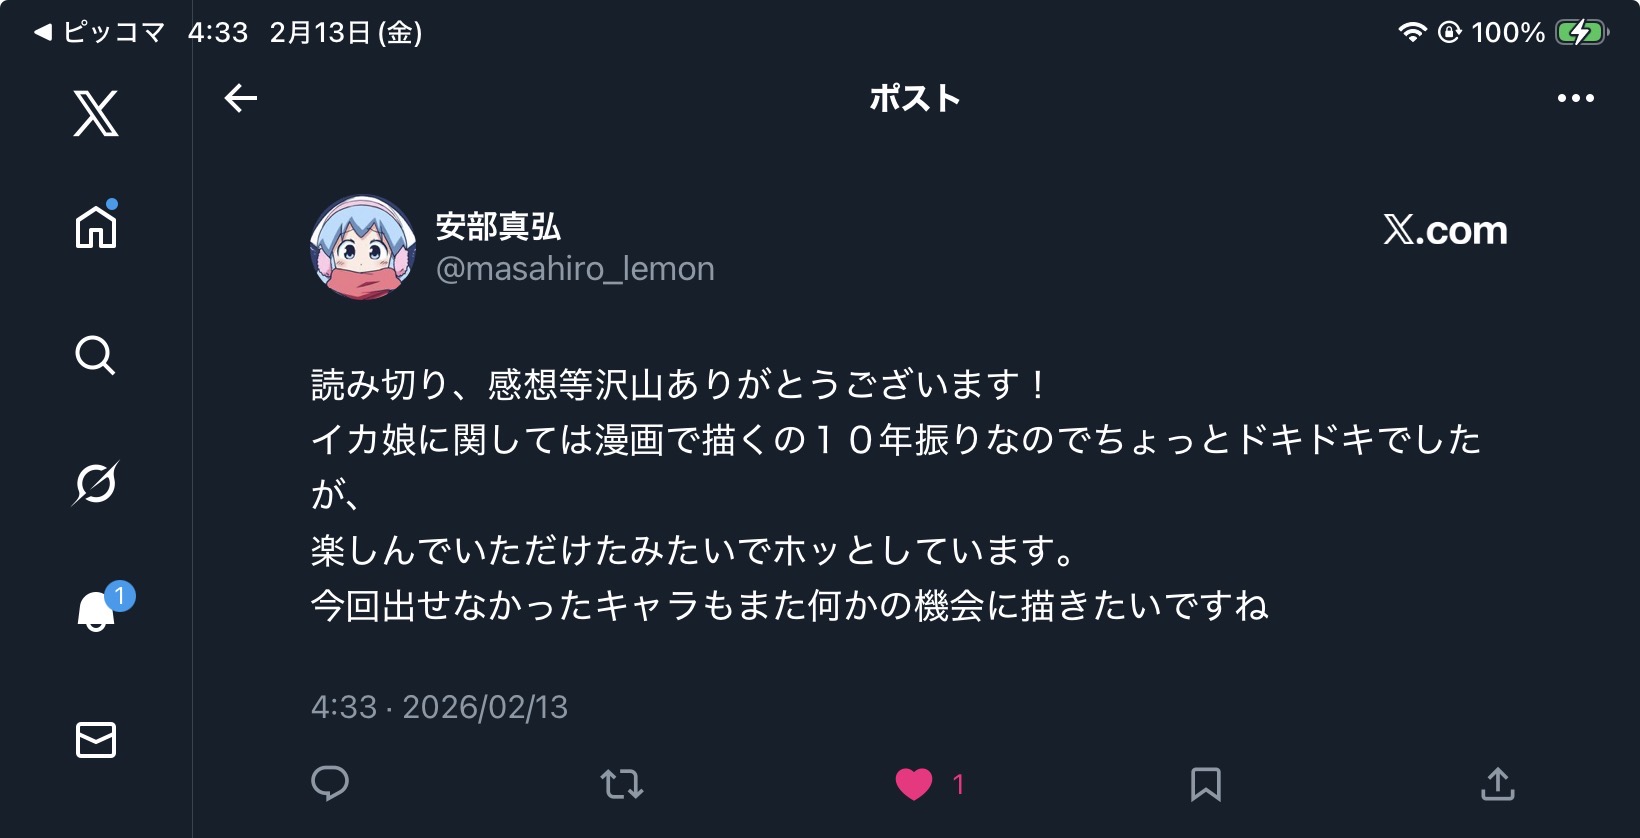The height and width of the screenshot is (838, 1640).
Task: Click the @masahiro_lemon handle
Action: [575, 269]
